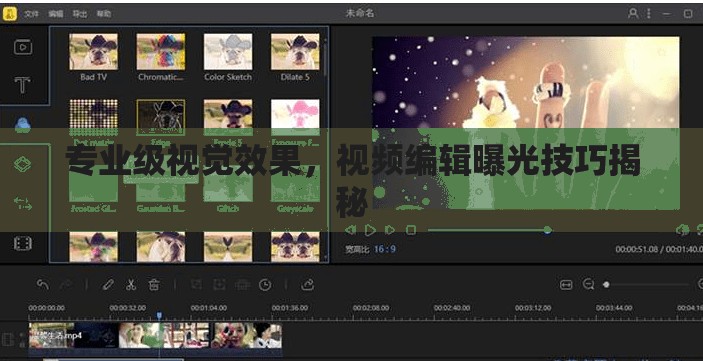Select the Color Sketch filter thumbnail
Screen dimensions: 703x361
(228, 52)
